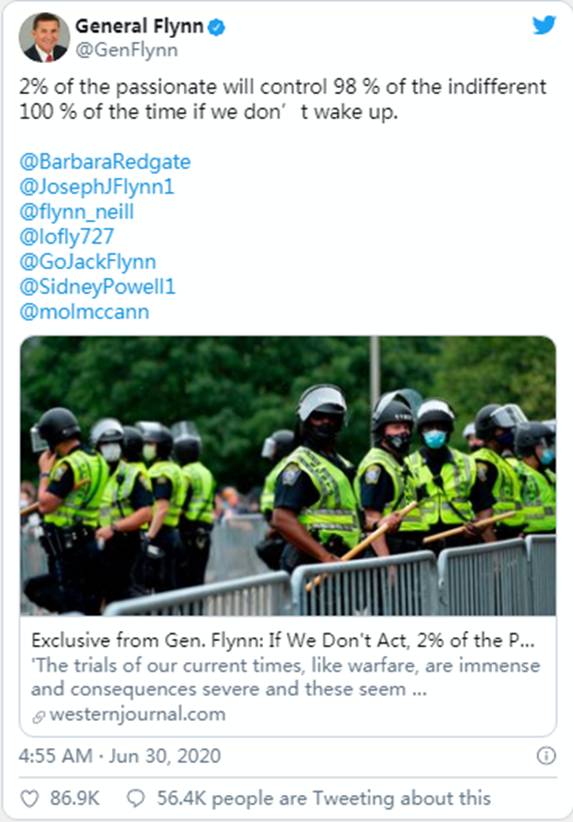Open the @SidneyPowell1 mention
Screen dimensions: 573x822
[98, 287]
